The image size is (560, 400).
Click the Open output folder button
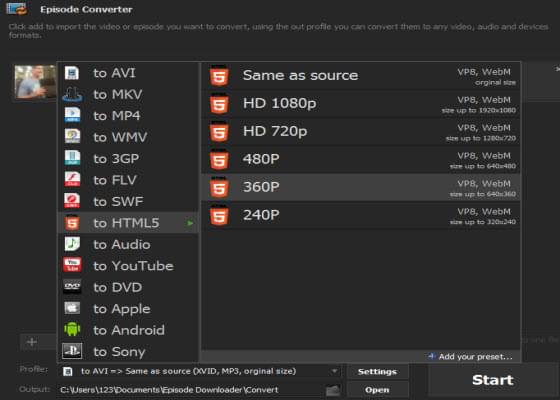pyautogui.click(x=377, y=390)
